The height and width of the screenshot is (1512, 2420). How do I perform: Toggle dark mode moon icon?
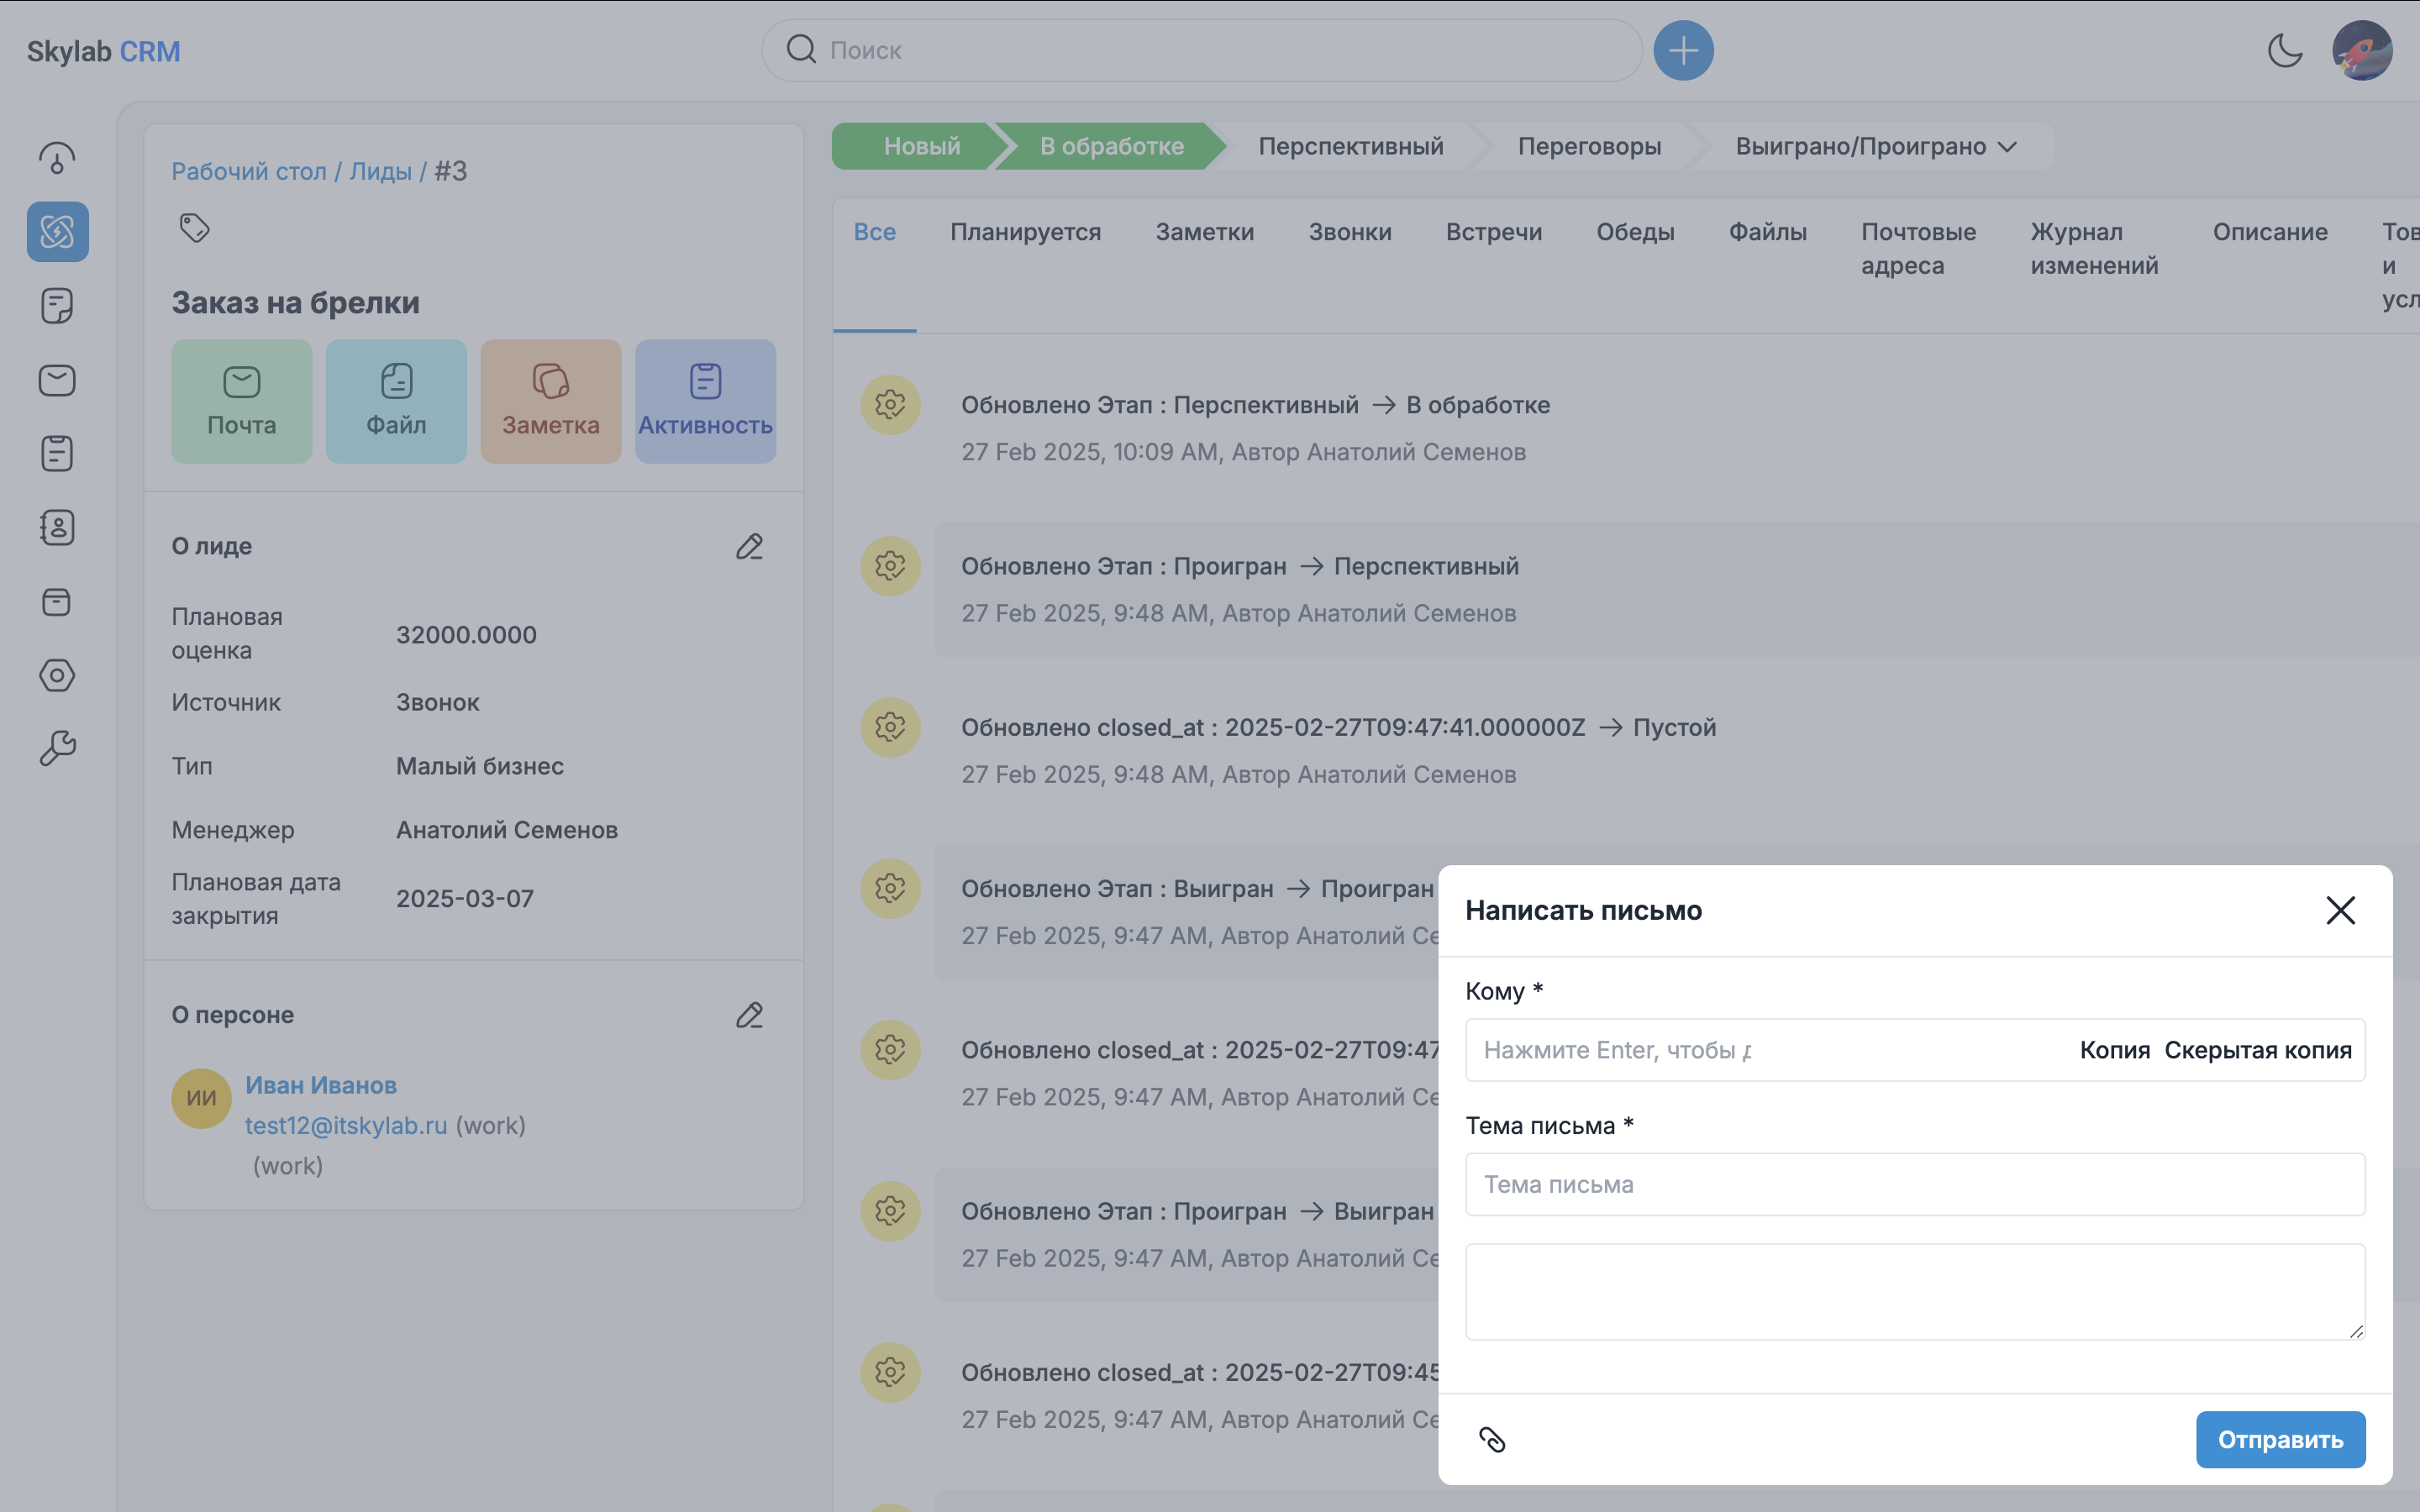point(2285,50)
